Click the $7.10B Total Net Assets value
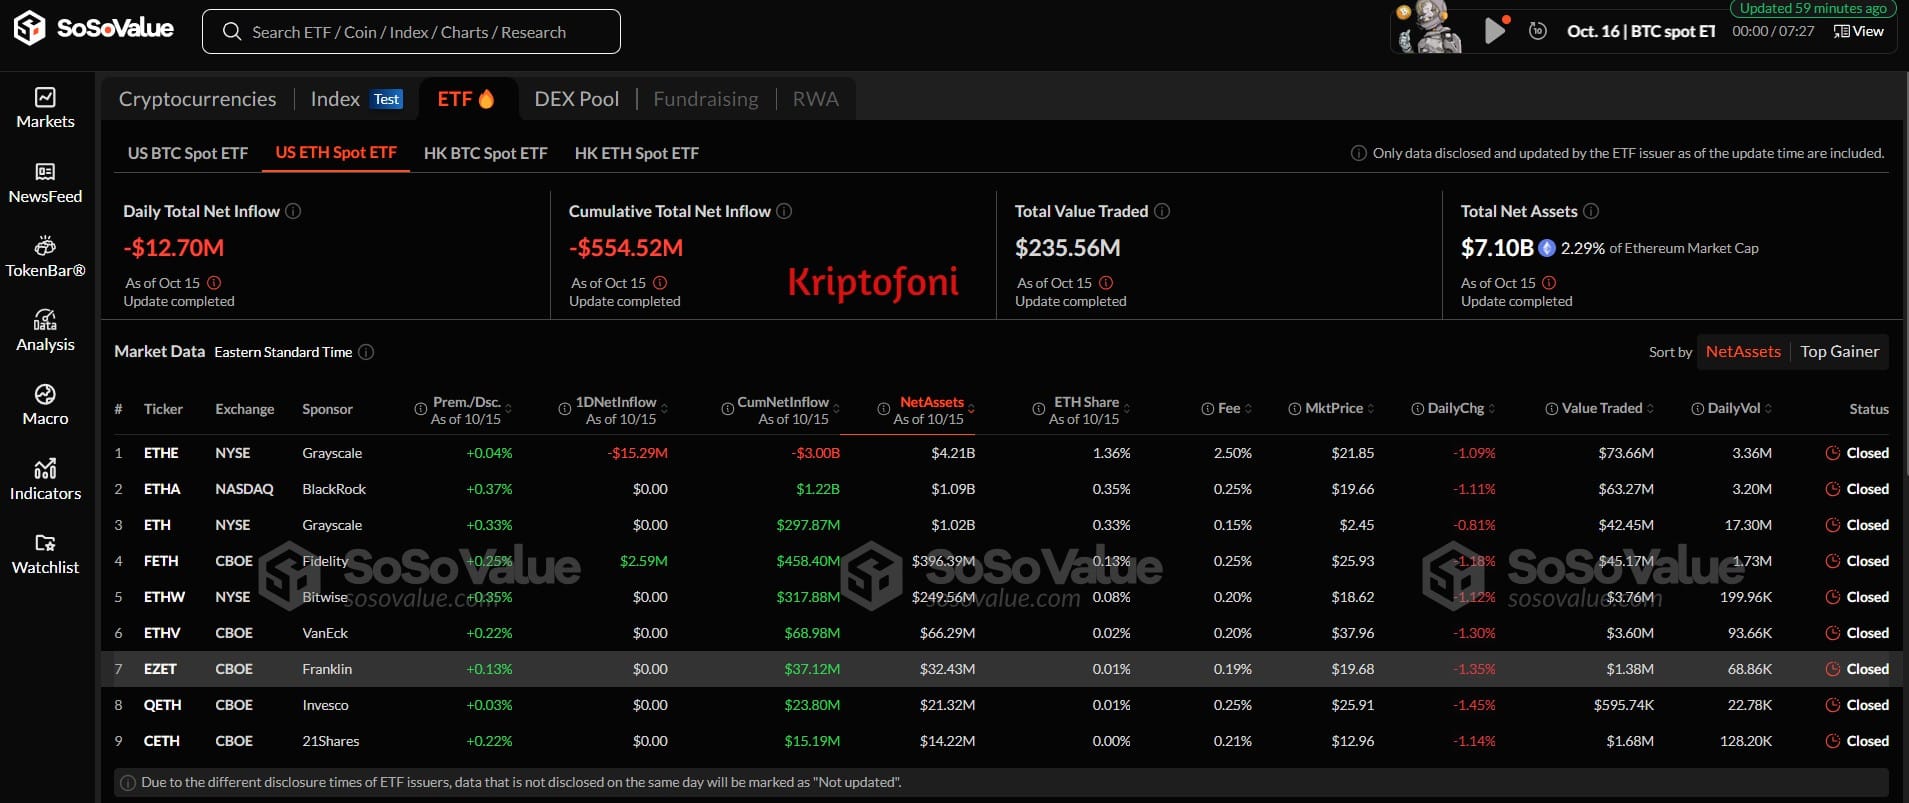Image resolution: width=1909 pixels, height=803 pixels. point(1497,247)
